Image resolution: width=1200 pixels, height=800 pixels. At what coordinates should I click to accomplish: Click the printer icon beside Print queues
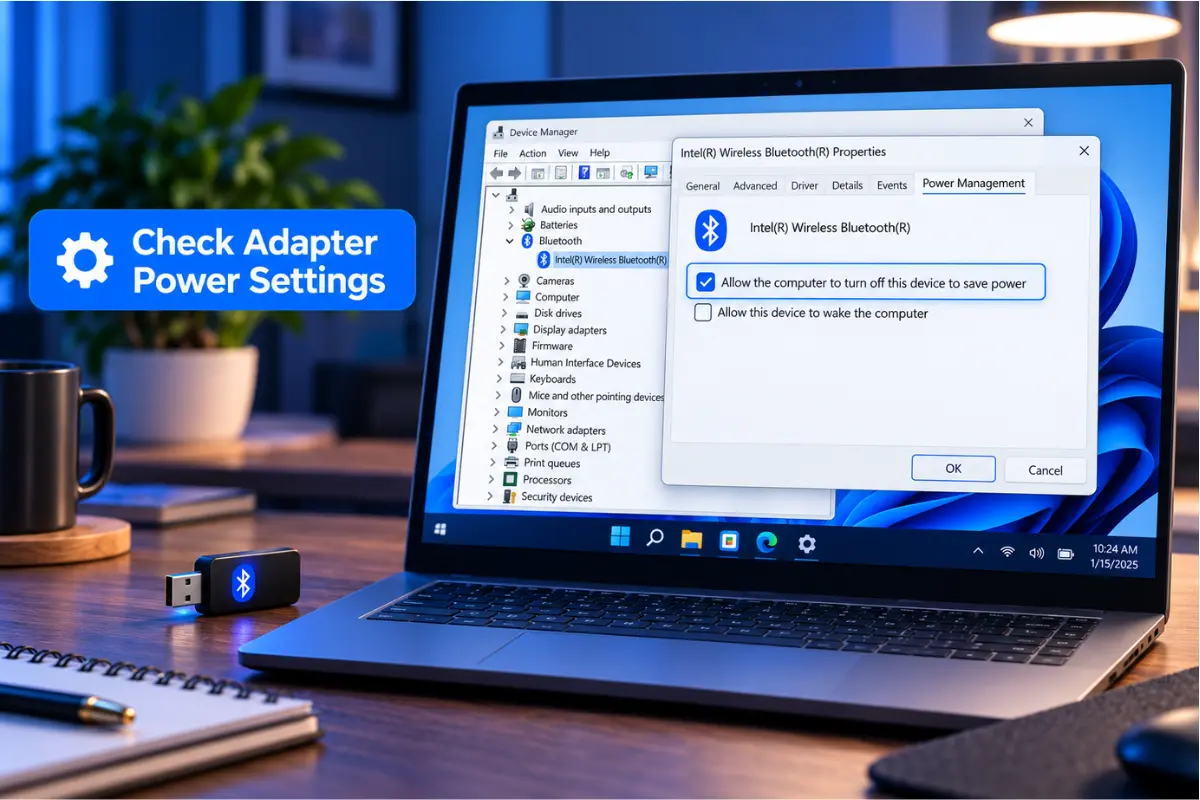point(512,463)
